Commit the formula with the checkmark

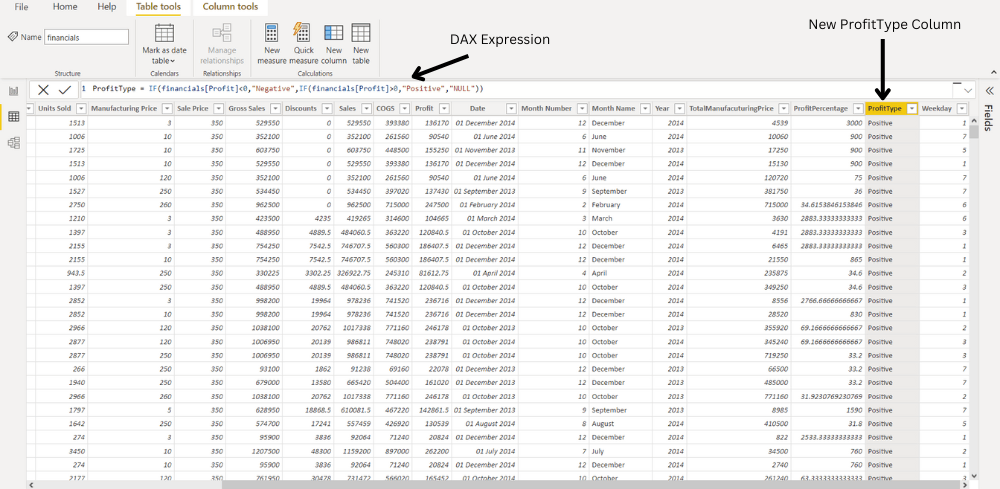(x=65, y=89)
